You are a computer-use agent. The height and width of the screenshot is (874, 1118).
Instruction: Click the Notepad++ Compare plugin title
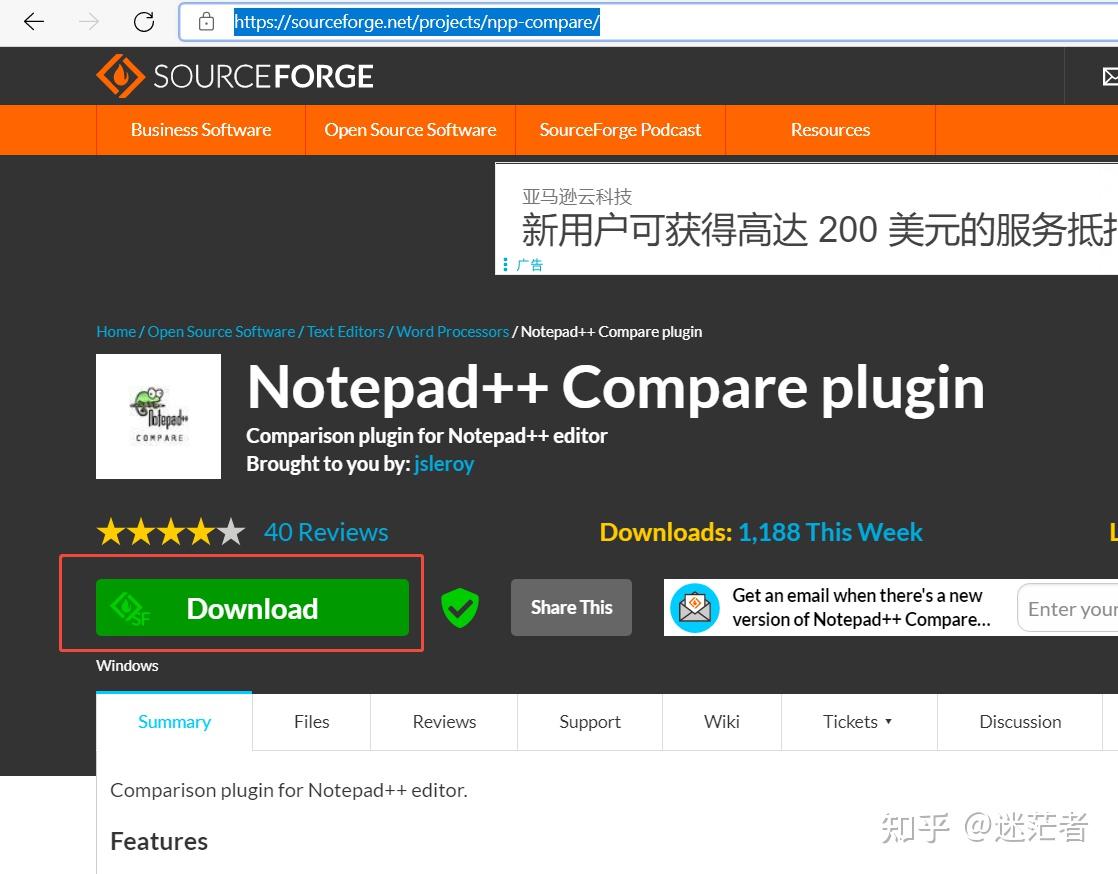(615, 388)
